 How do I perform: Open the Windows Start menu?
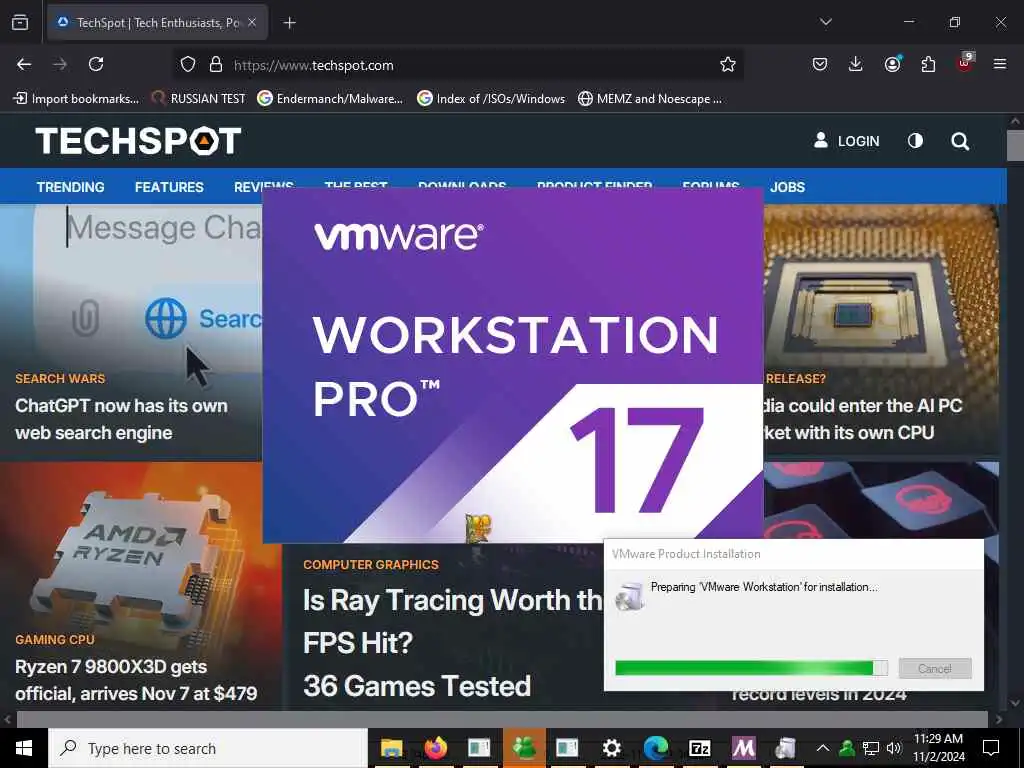(24, 748)
